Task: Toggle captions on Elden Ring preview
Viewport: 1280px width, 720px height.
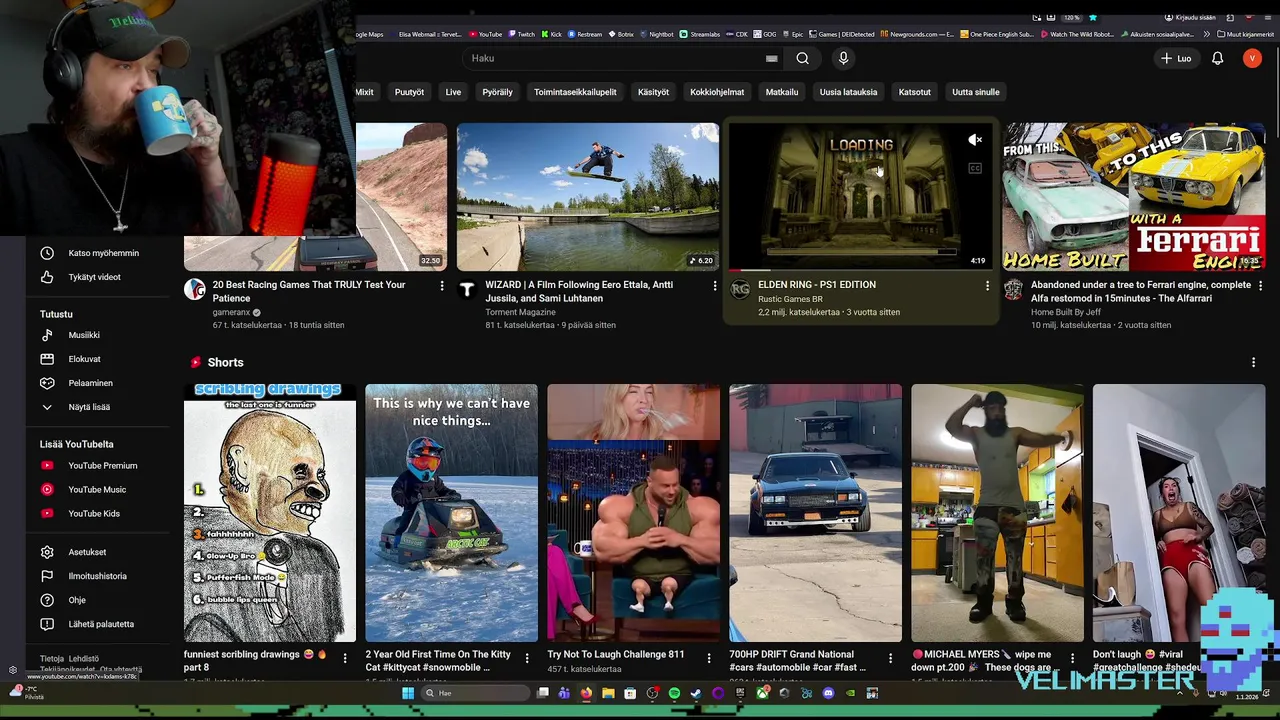Action: (975, 168)
